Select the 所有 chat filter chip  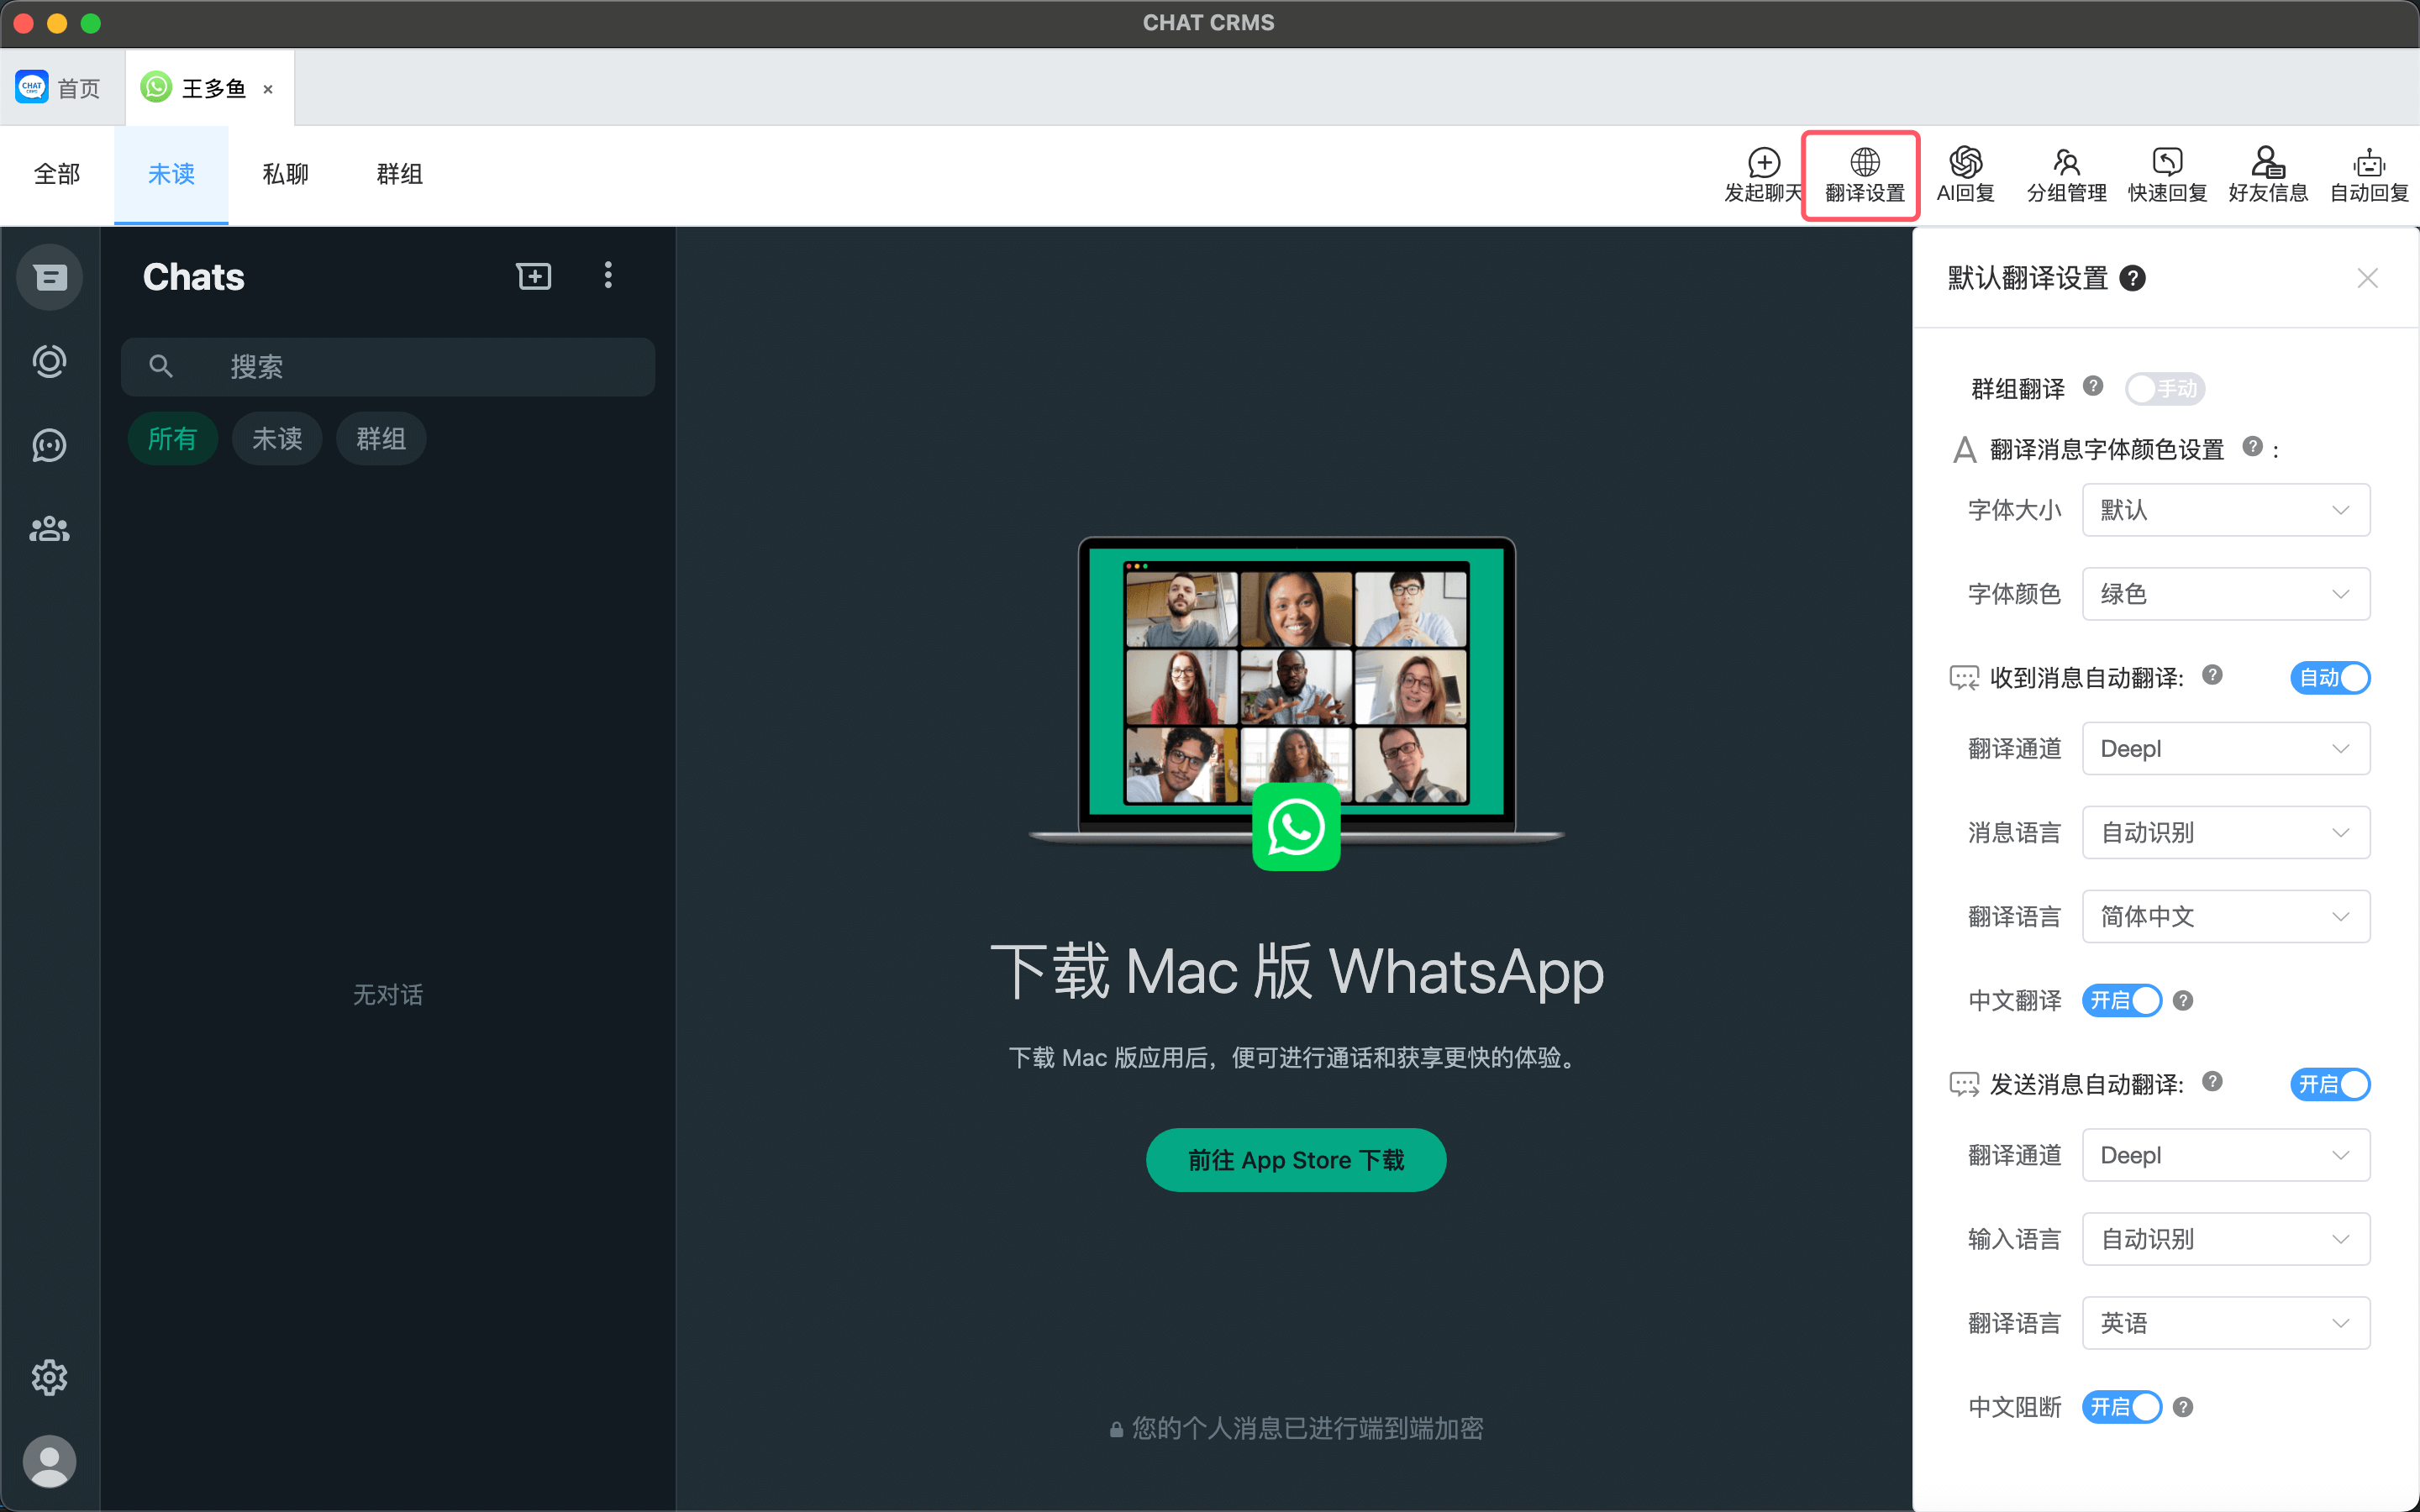click(x=173, y=439)
